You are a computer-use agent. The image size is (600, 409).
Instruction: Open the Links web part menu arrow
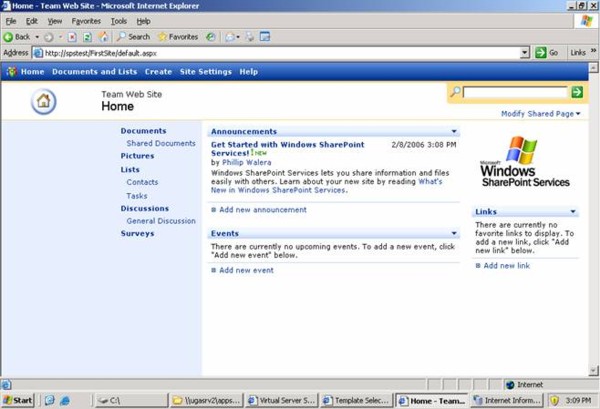pyautogui.click(x=573, y=211)
